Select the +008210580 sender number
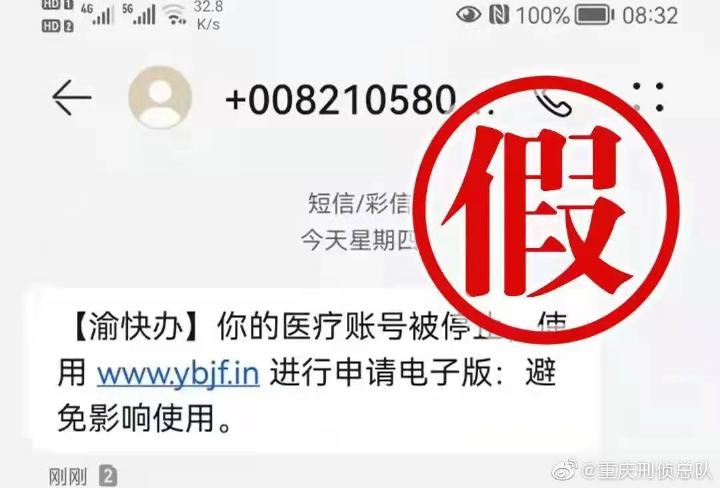Viewport: 720px width, 488px height. click(341, 99)
